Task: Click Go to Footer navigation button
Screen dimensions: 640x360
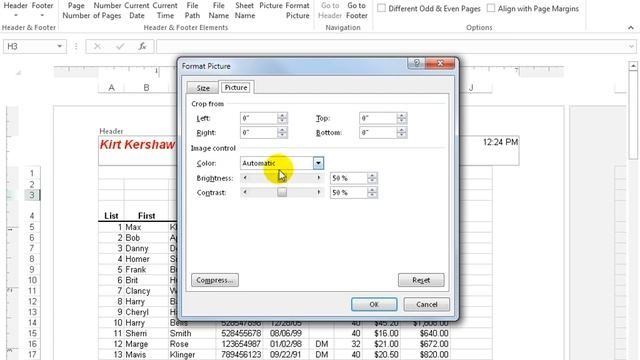Action: (x=357, y=10)
